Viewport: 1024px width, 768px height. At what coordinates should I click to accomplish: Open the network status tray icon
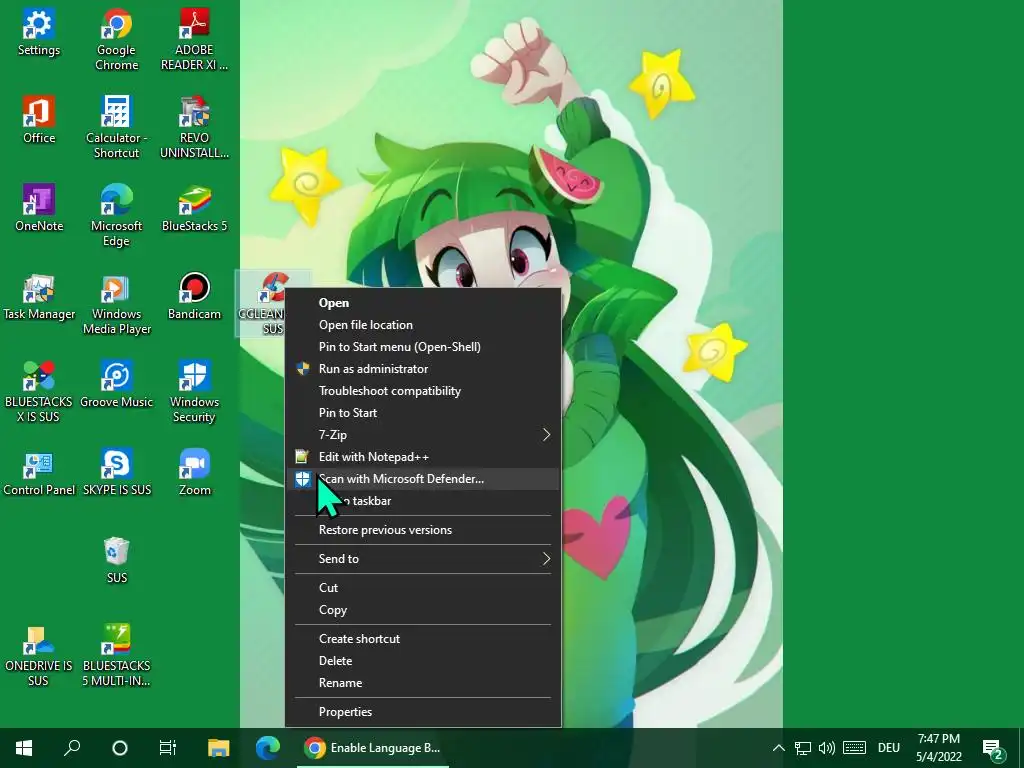pos(803,748)
